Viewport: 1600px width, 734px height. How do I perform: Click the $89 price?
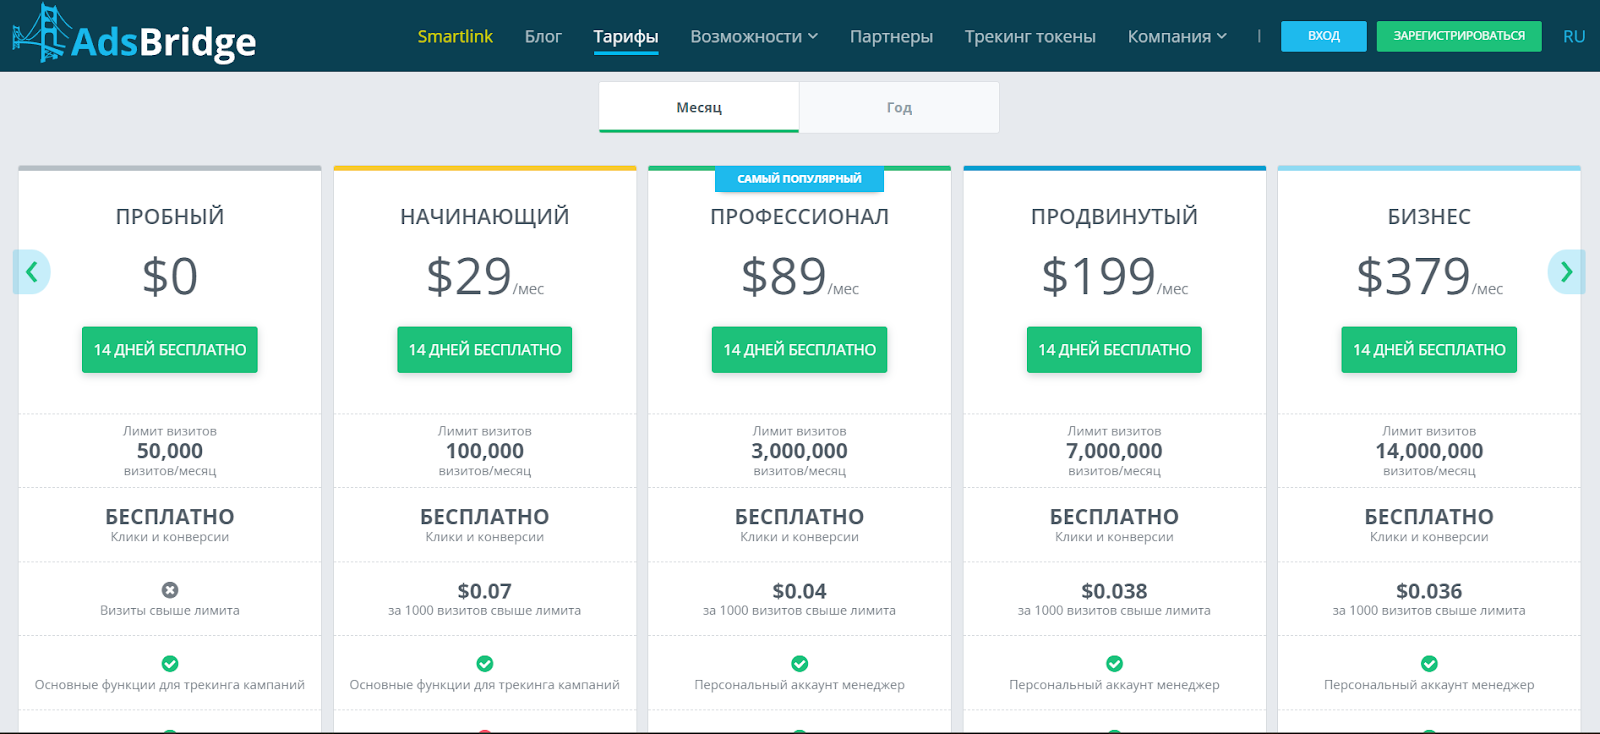pyautogui.click(x=784, y=276)
